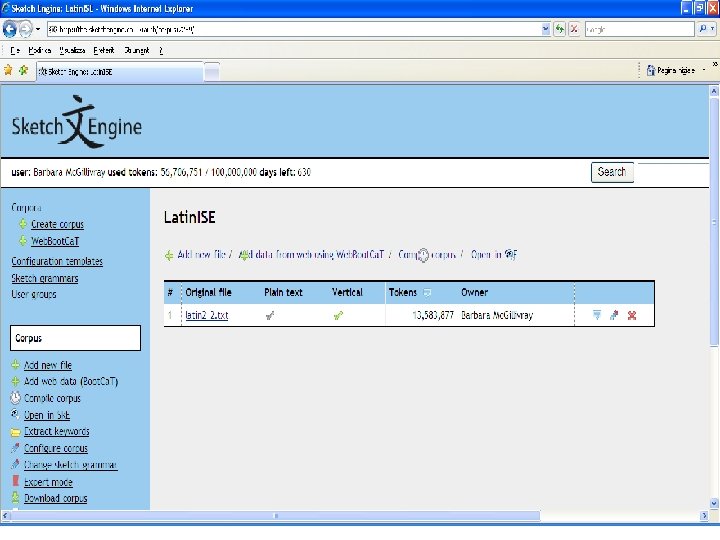
Task: Select the Sketch Engine: LatinISE tab
Action: click(x=119, y=72)
